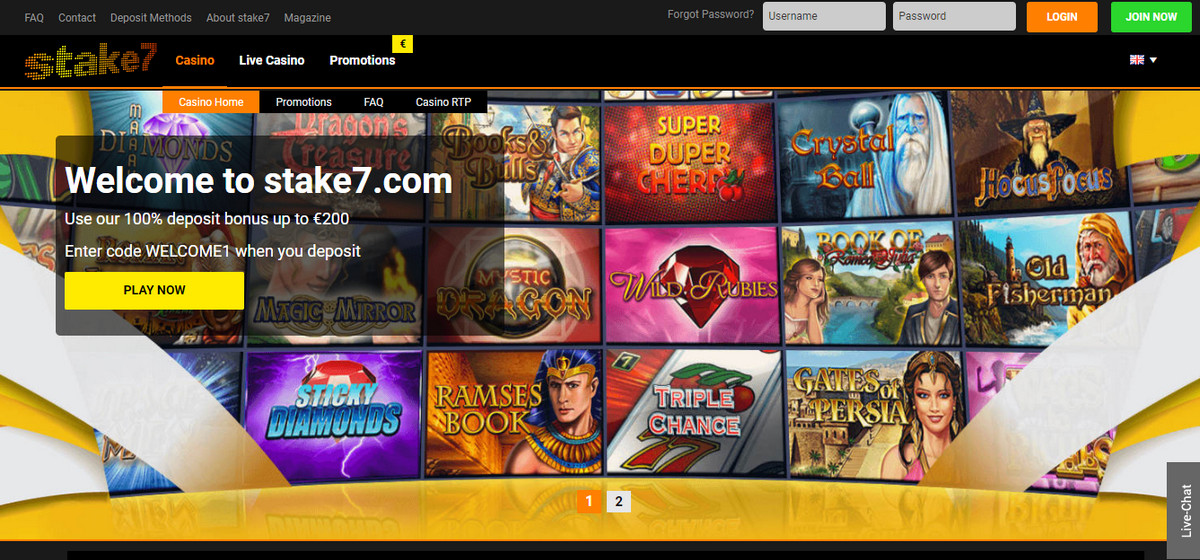
Task: Click the 100% deposit bonus text
Action: [x=207, y=218]
